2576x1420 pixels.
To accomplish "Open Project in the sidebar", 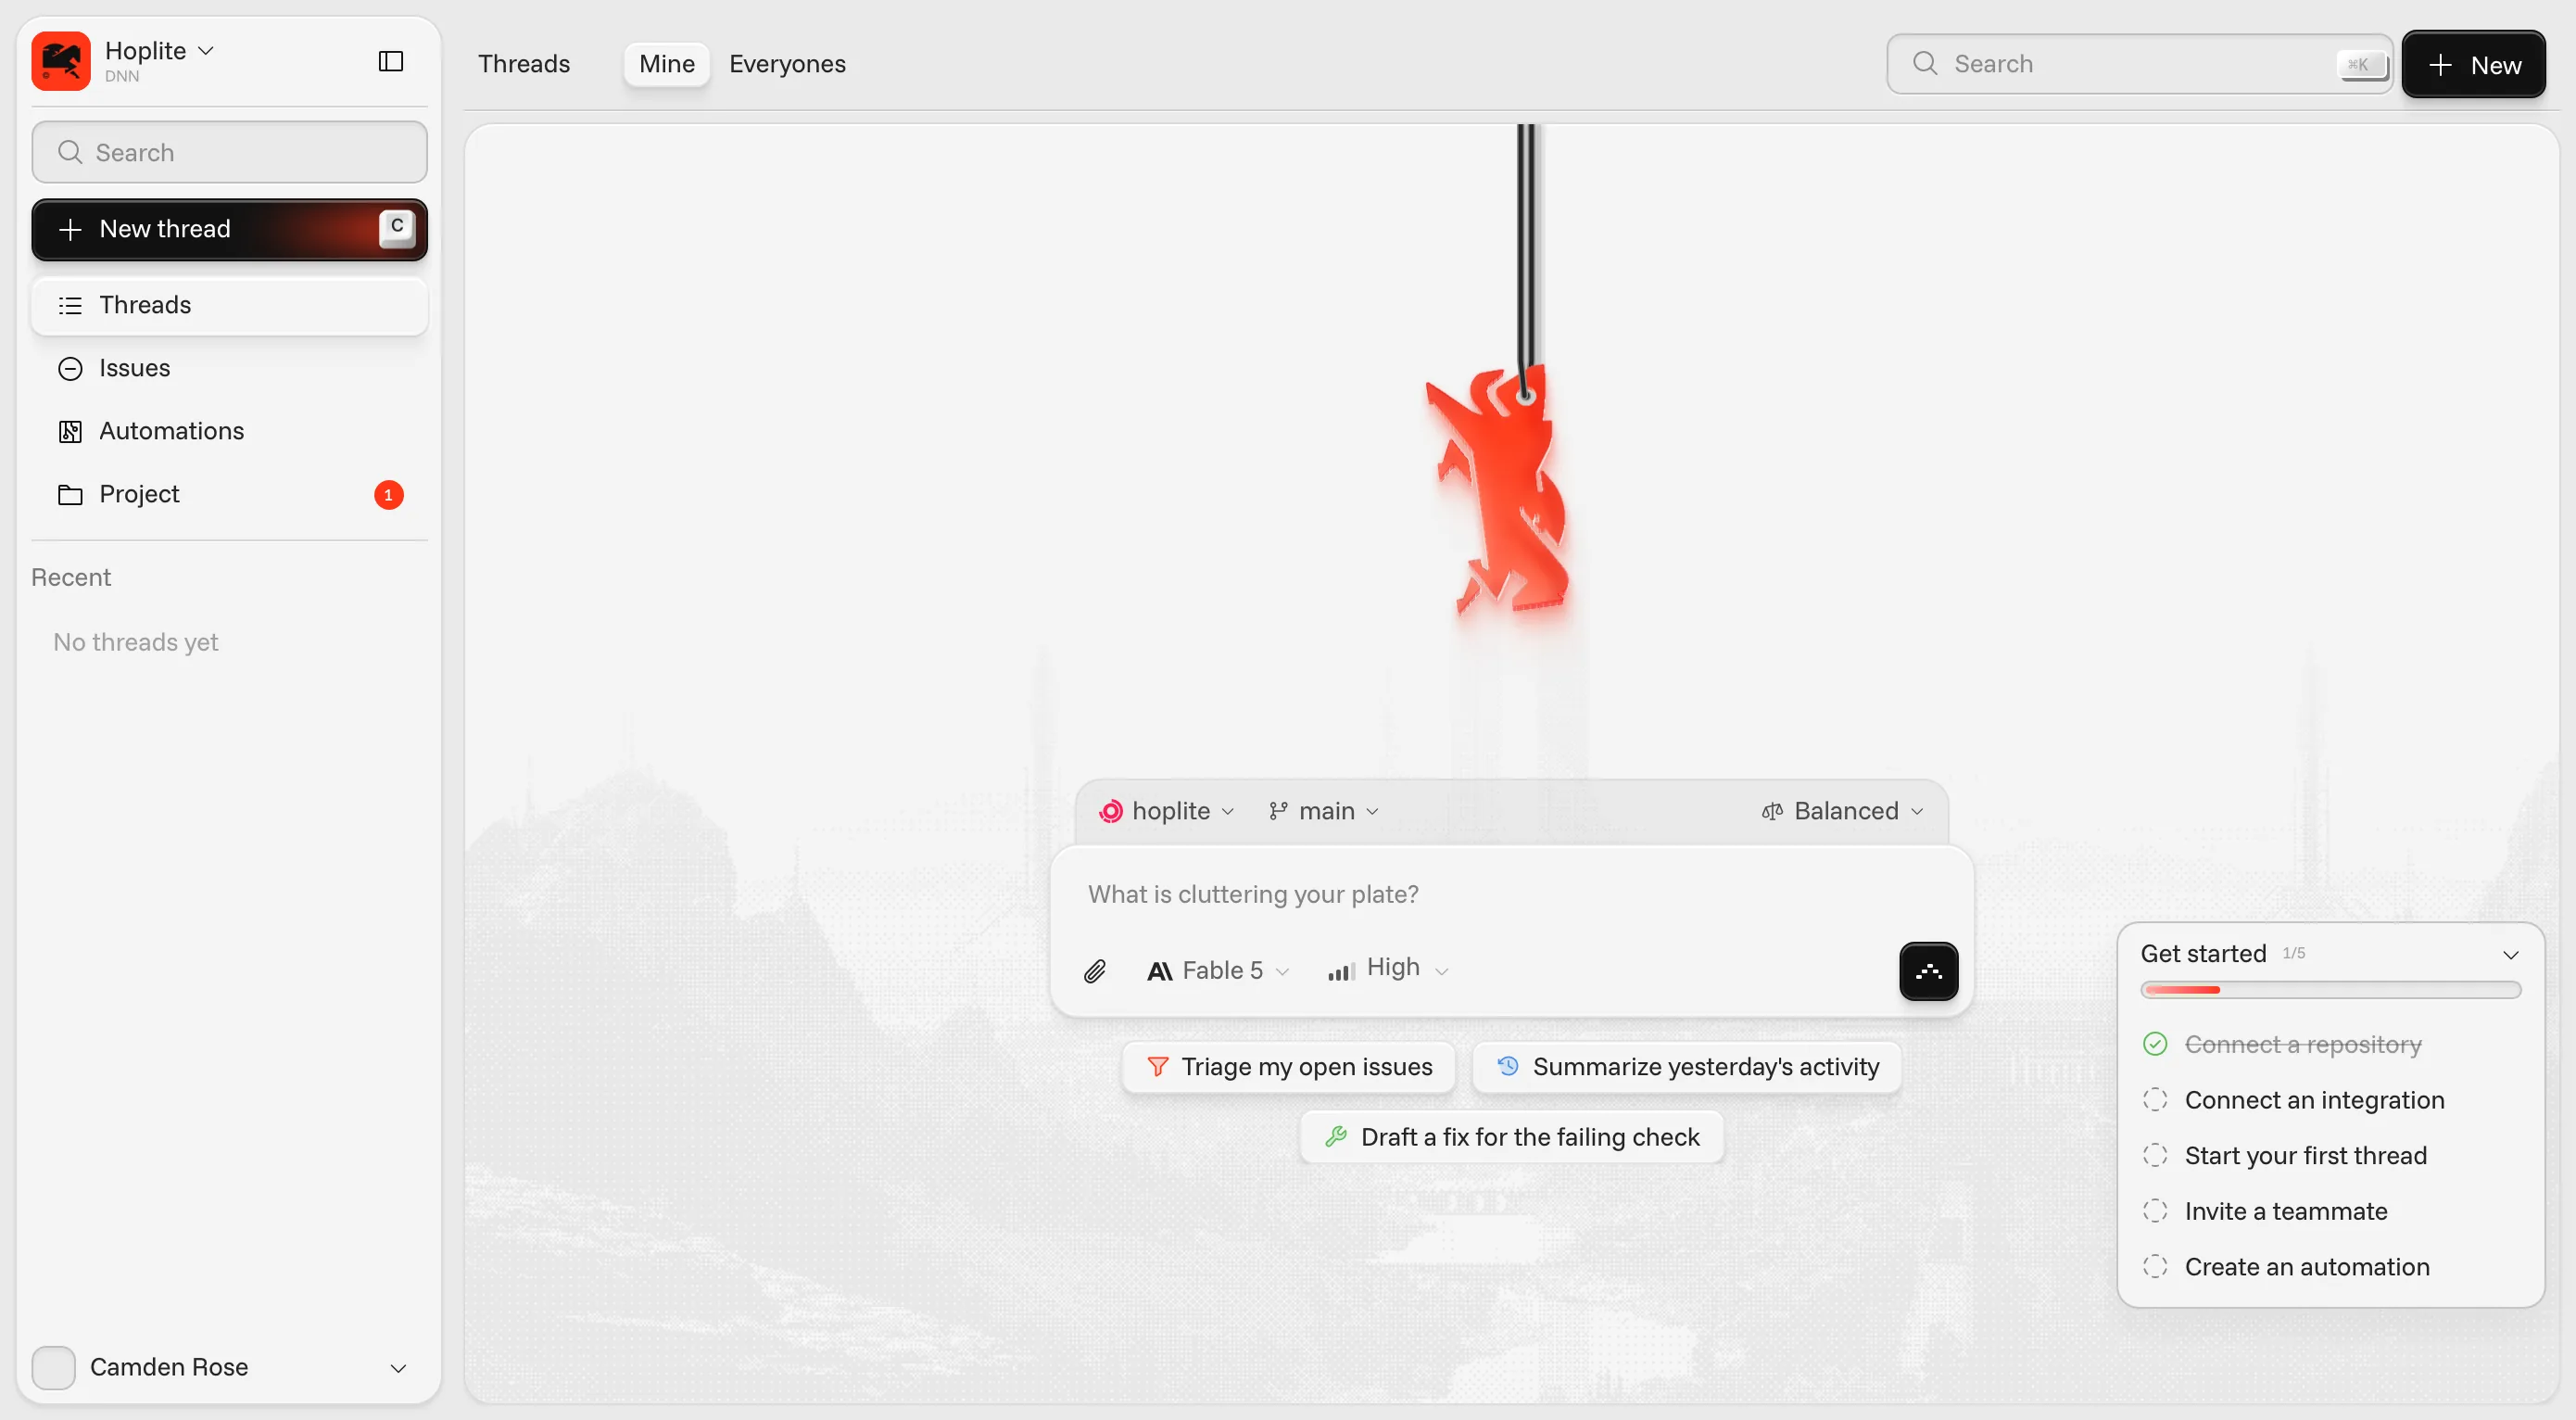I will coord(229,494).
